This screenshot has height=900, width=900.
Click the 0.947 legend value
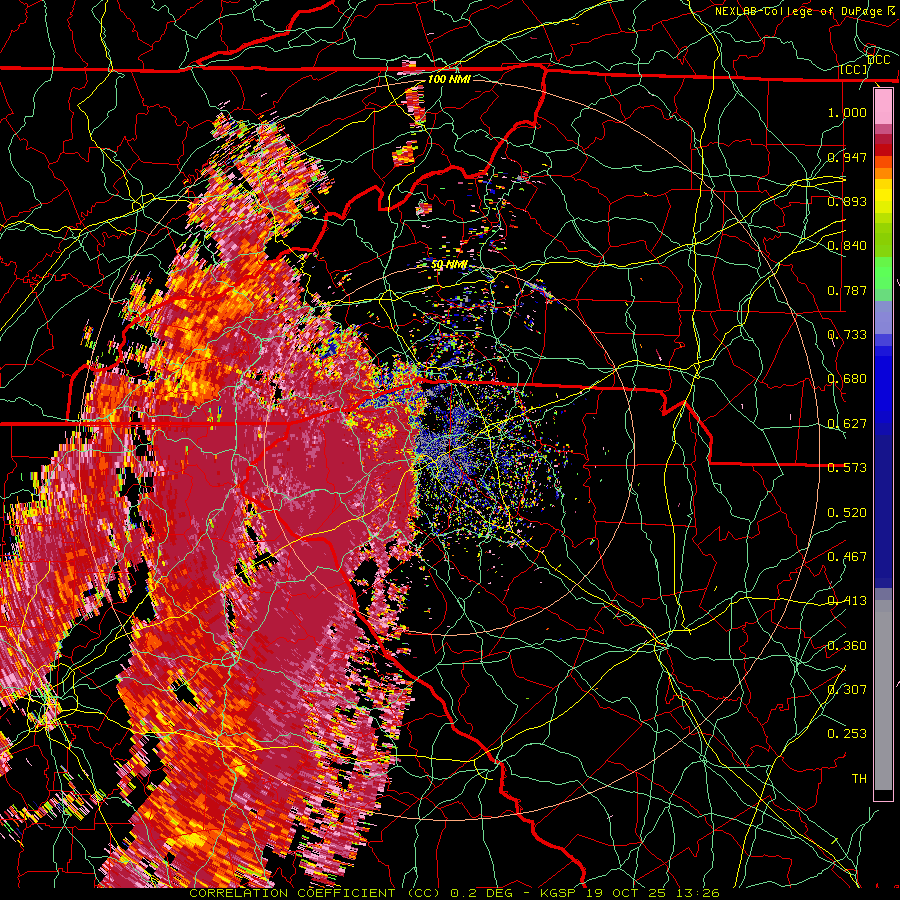[847, 157]
